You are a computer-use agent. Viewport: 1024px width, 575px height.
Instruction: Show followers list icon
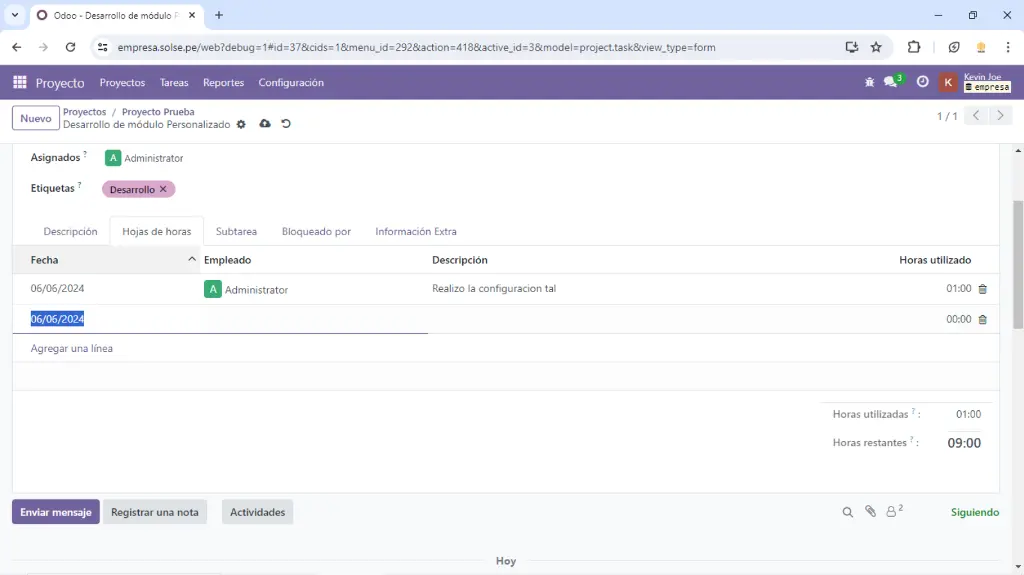coord(893,512)
